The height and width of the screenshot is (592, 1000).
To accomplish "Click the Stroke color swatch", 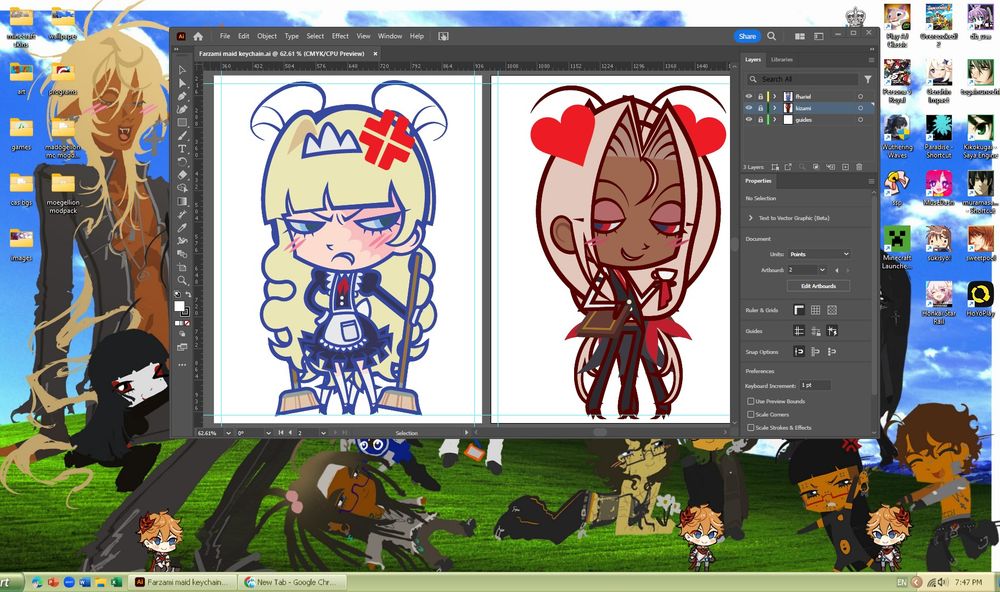I will pos(185,312).
